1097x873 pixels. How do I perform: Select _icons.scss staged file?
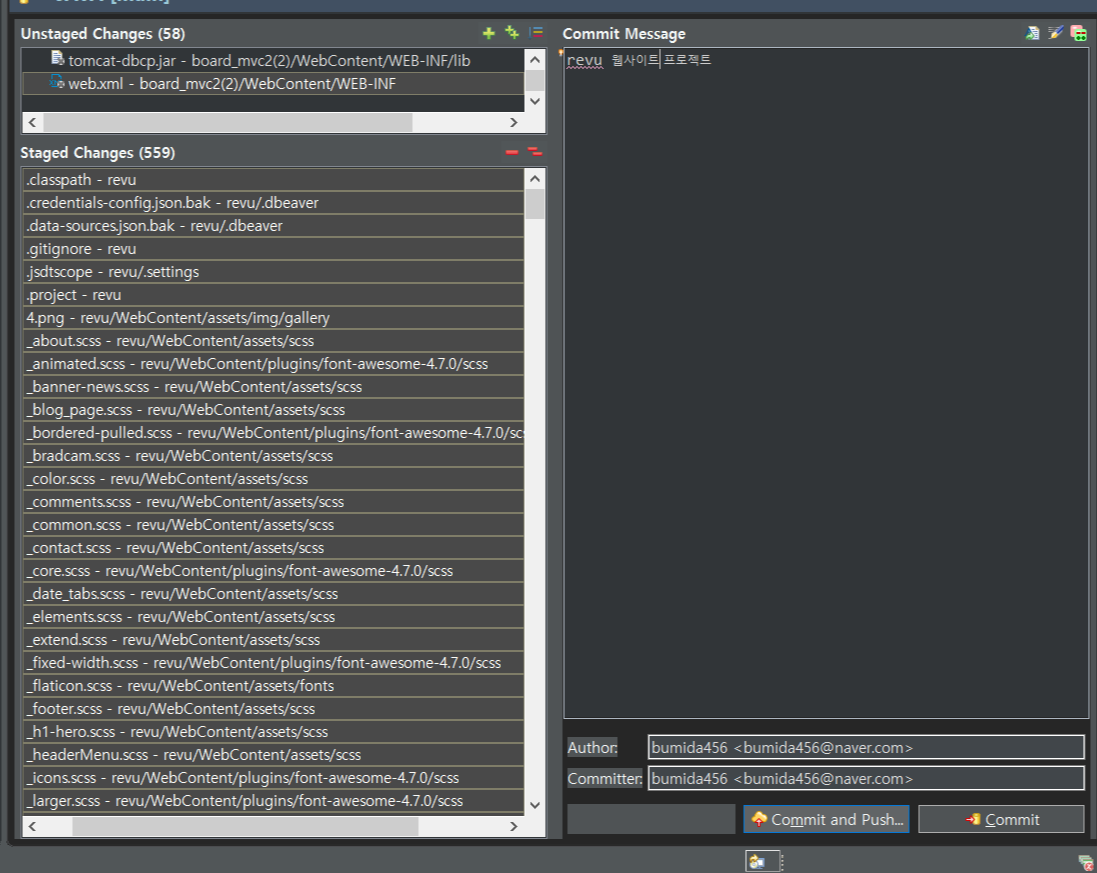tap(274, 778)
